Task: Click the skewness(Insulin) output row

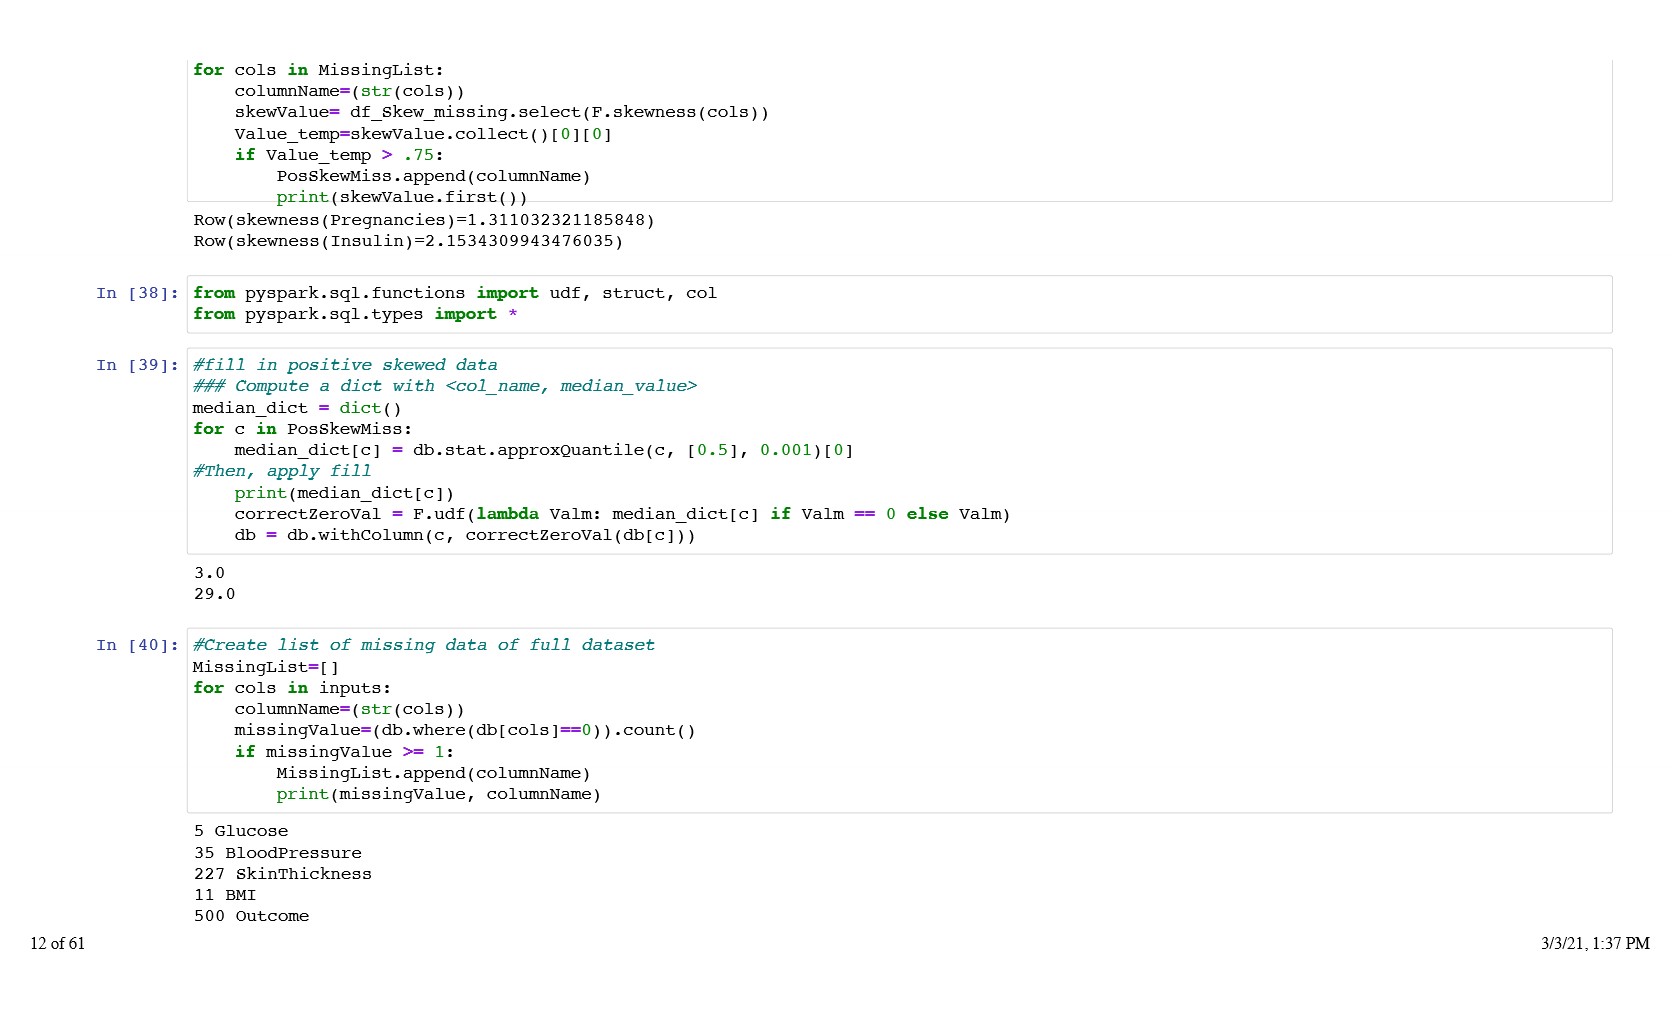Action: tap(408, 241)
